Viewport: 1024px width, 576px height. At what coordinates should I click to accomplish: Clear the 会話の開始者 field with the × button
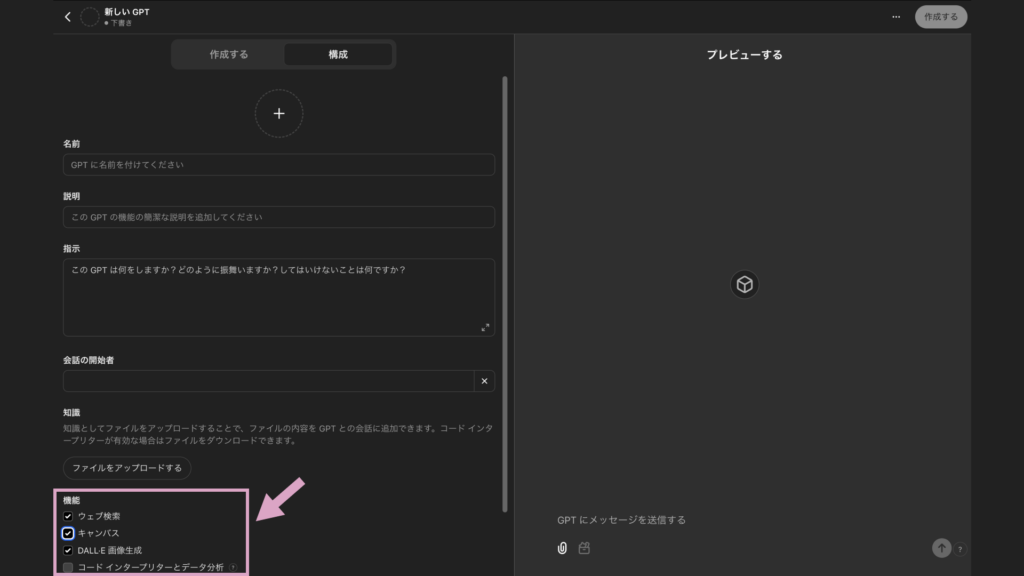485,381
